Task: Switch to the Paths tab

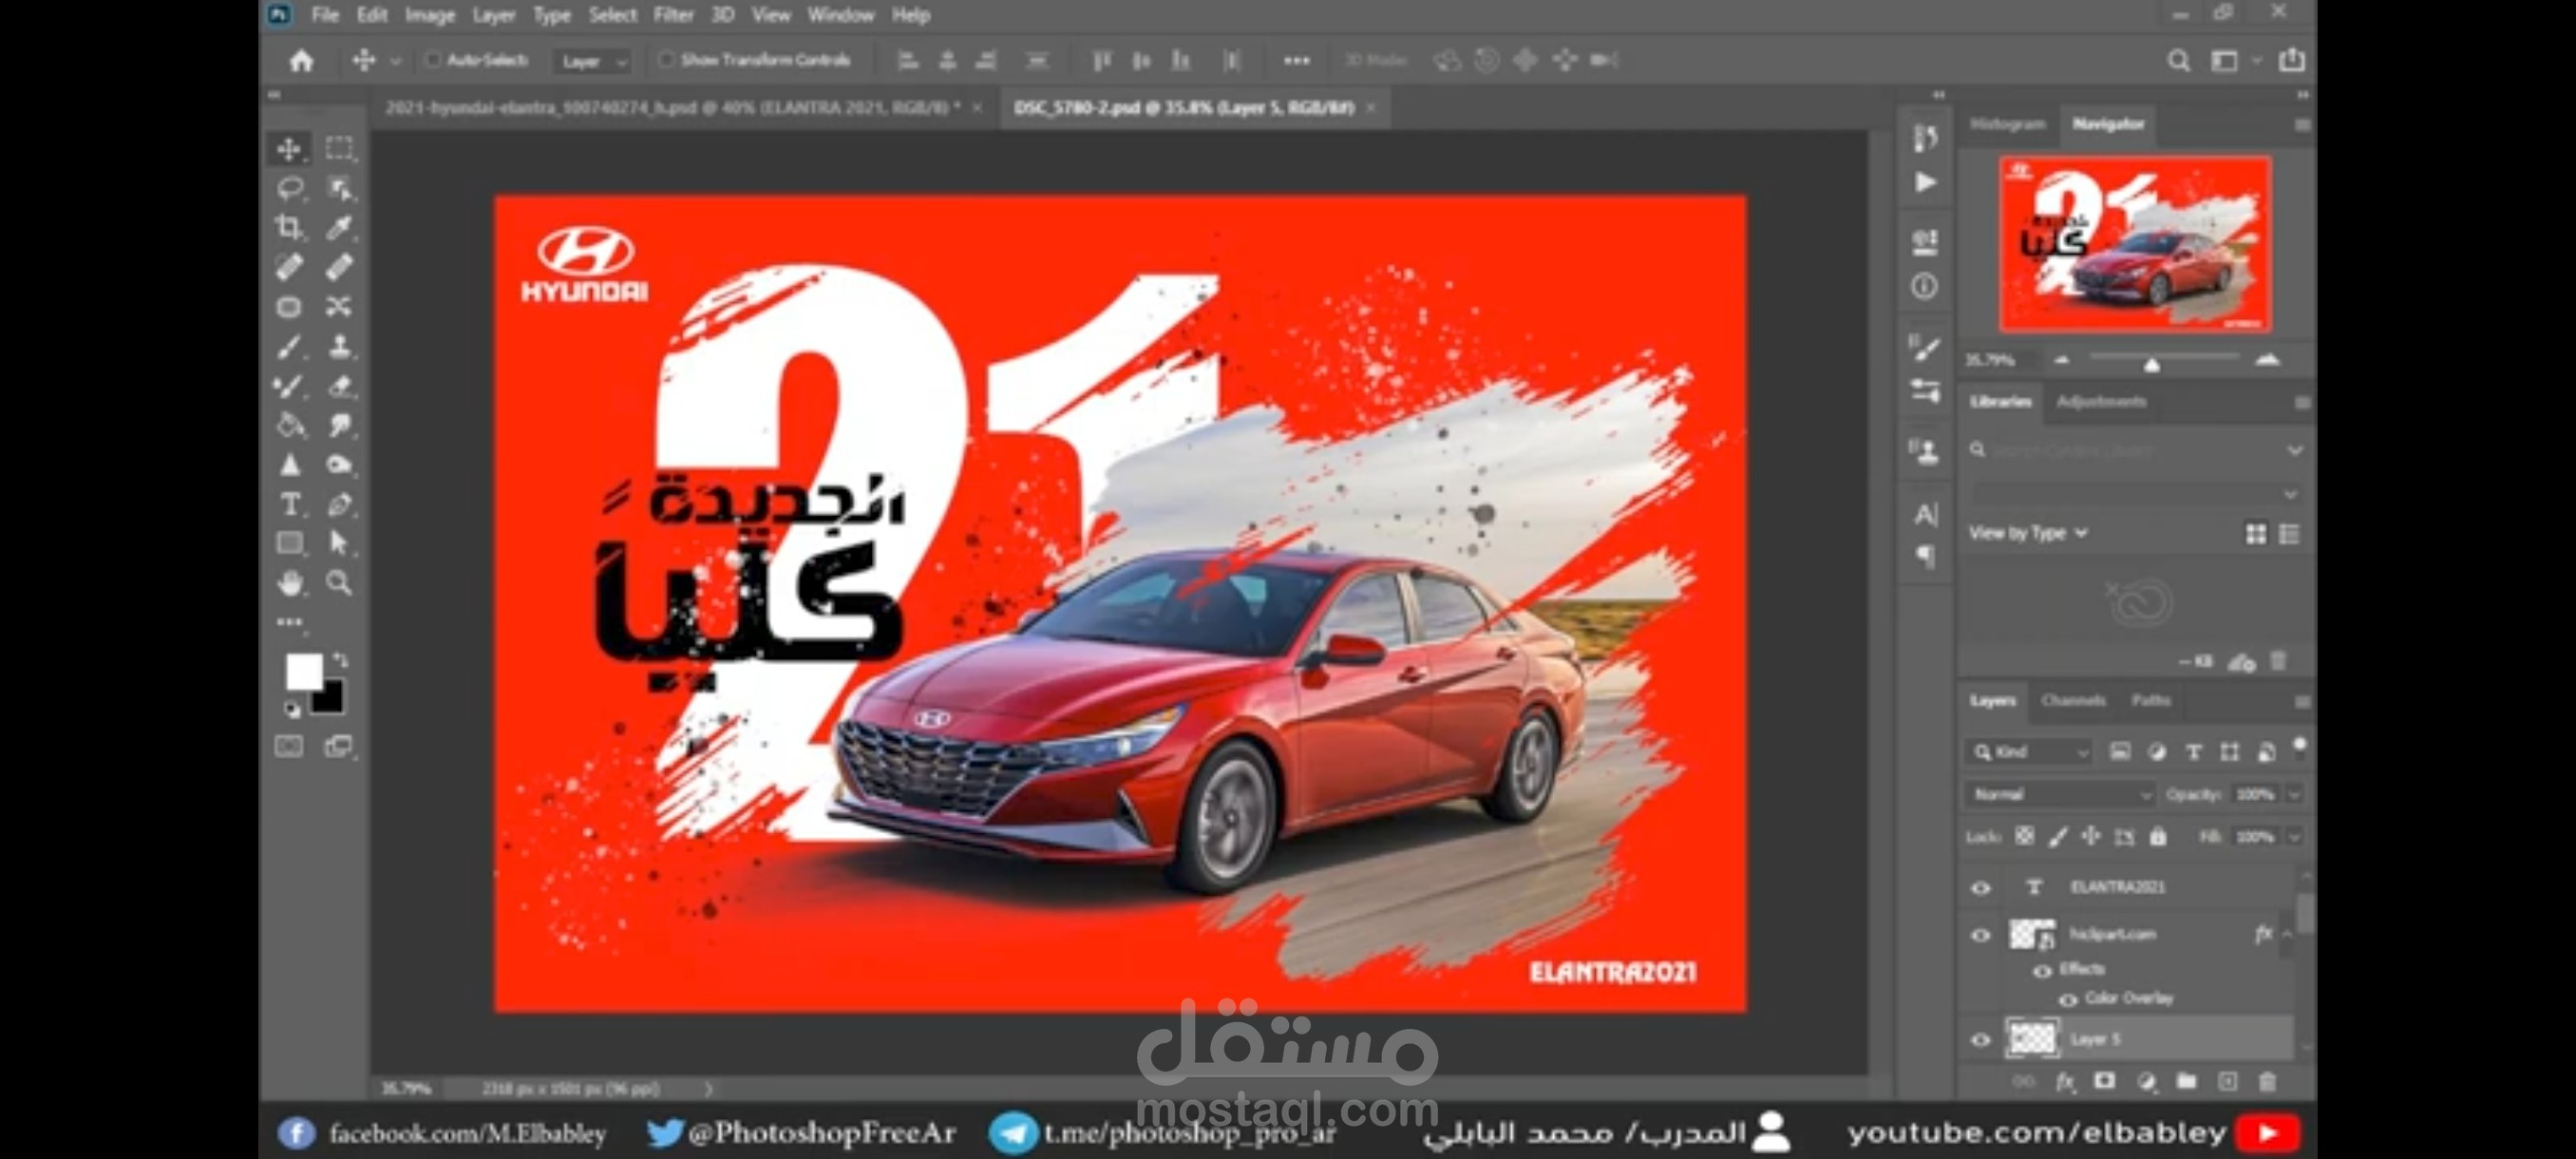Action: click(x=2150, y=701)
